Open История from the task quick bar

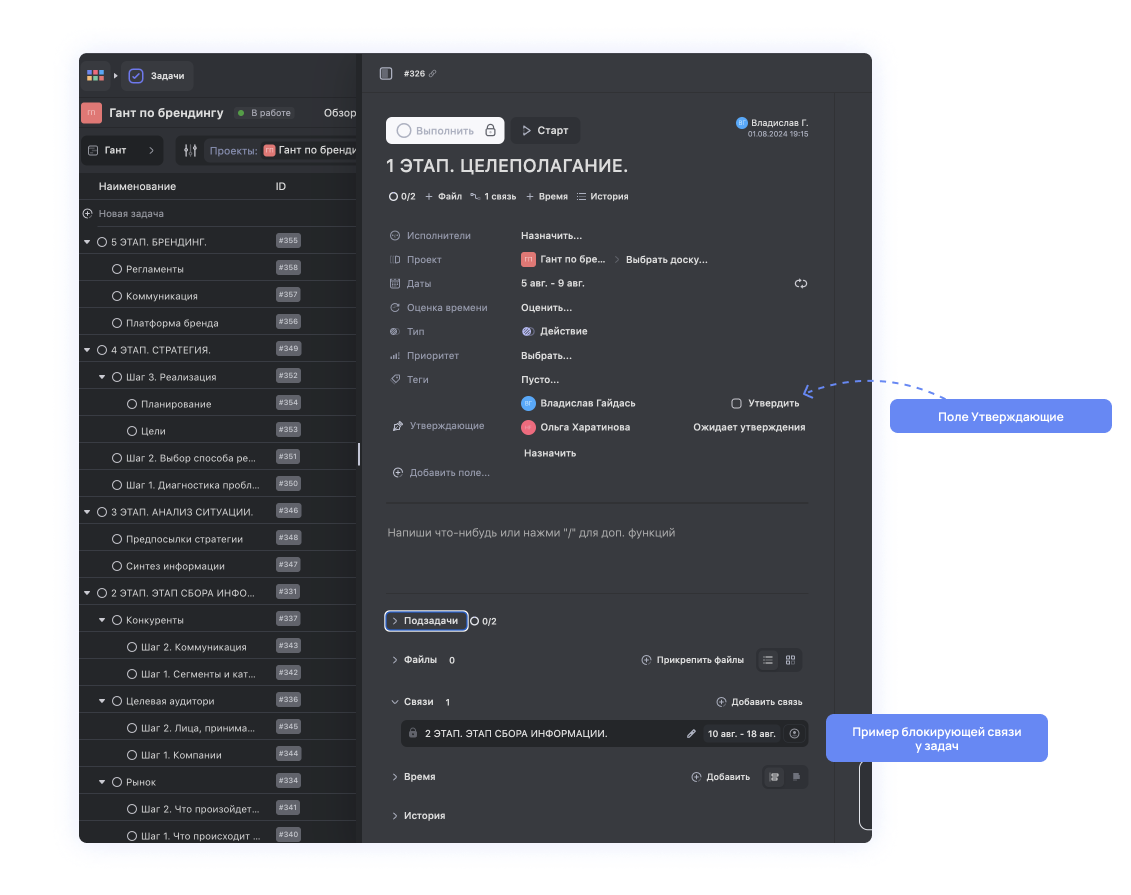602,197
